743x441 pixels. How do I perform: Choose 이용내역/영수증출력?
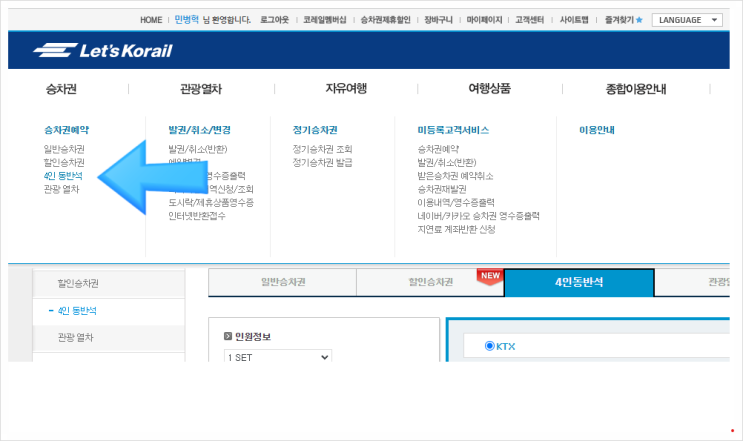point(456,202)
